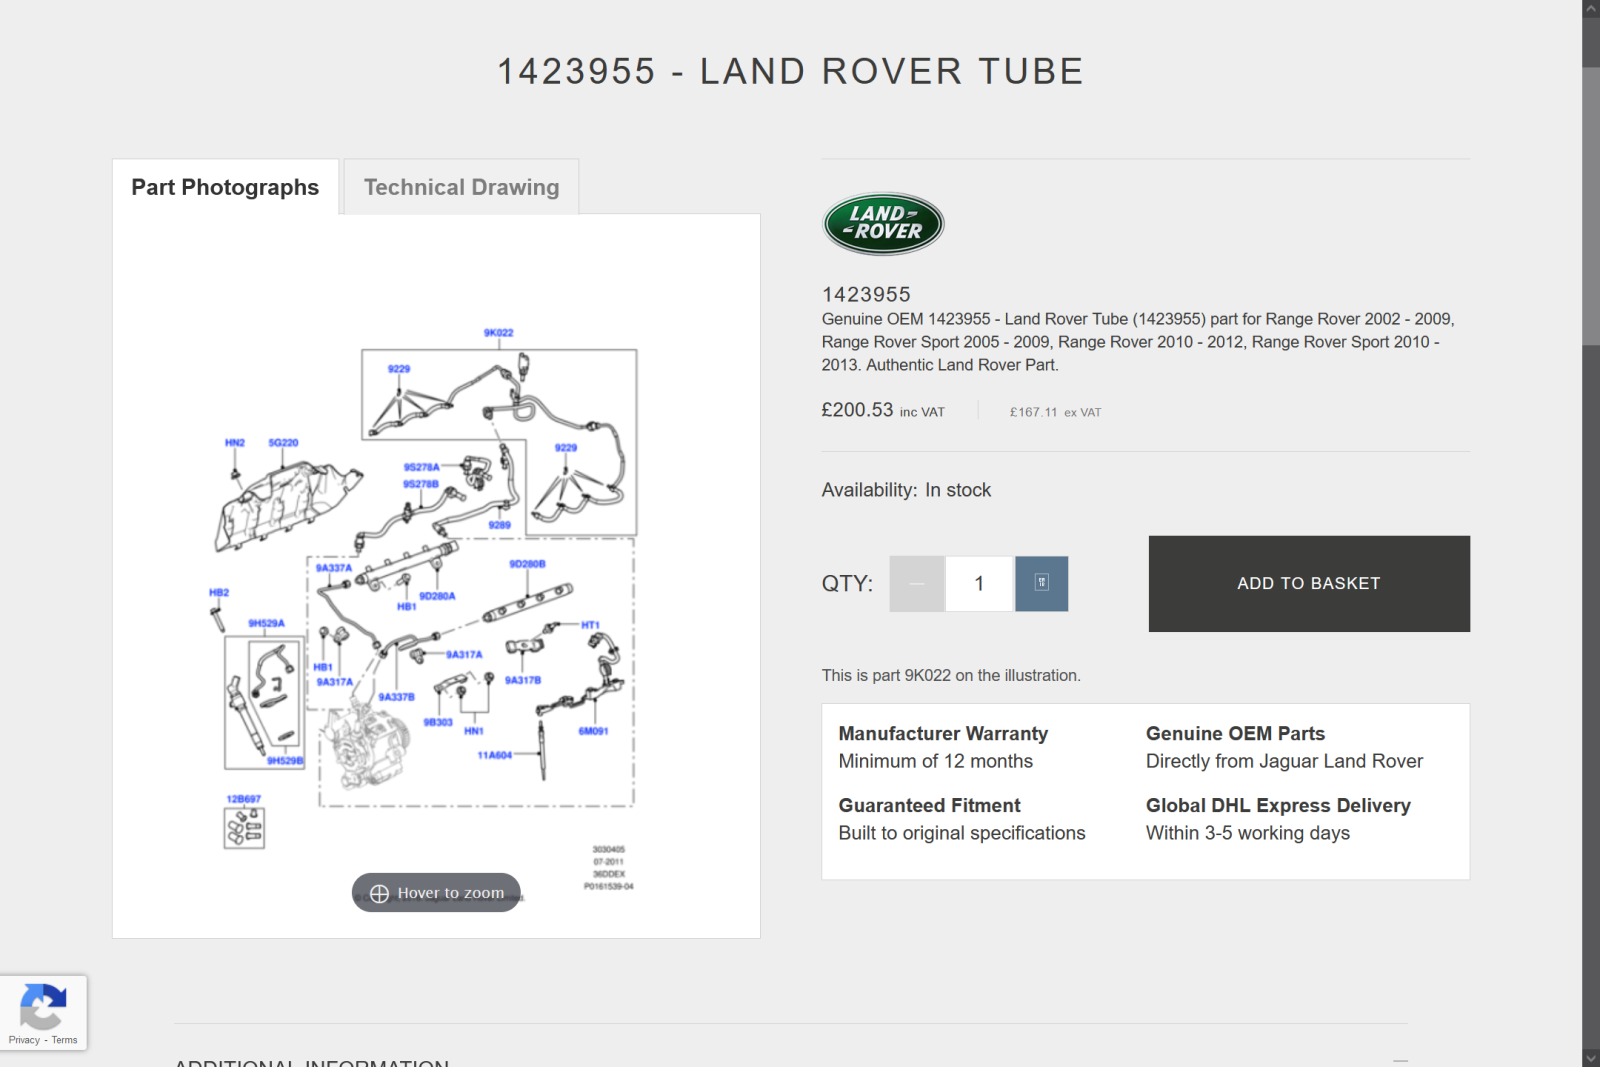
Task: Increase quantity with the plus button
Action: pos(1041,584)
